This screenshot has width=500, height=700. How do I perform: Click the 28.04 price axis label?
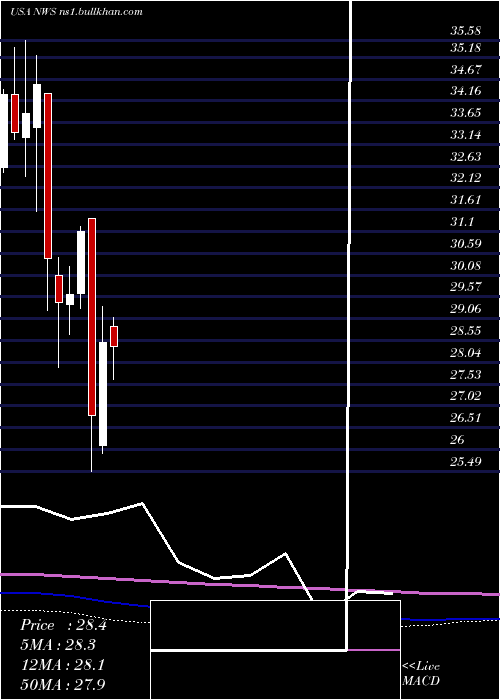click(465, 352)
